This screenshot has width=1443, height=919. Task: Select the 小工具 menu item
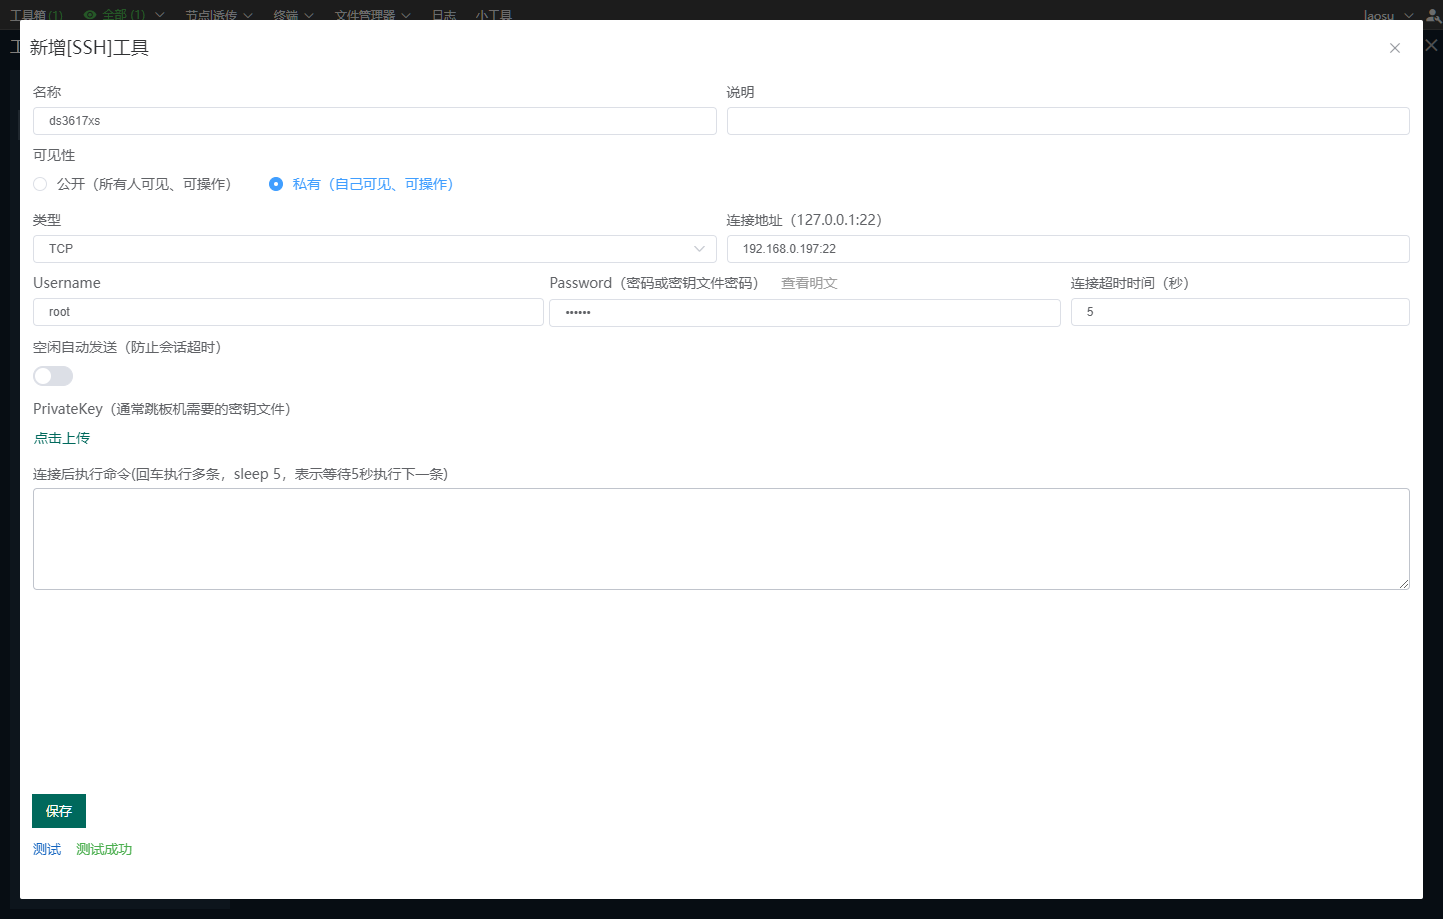494,15
